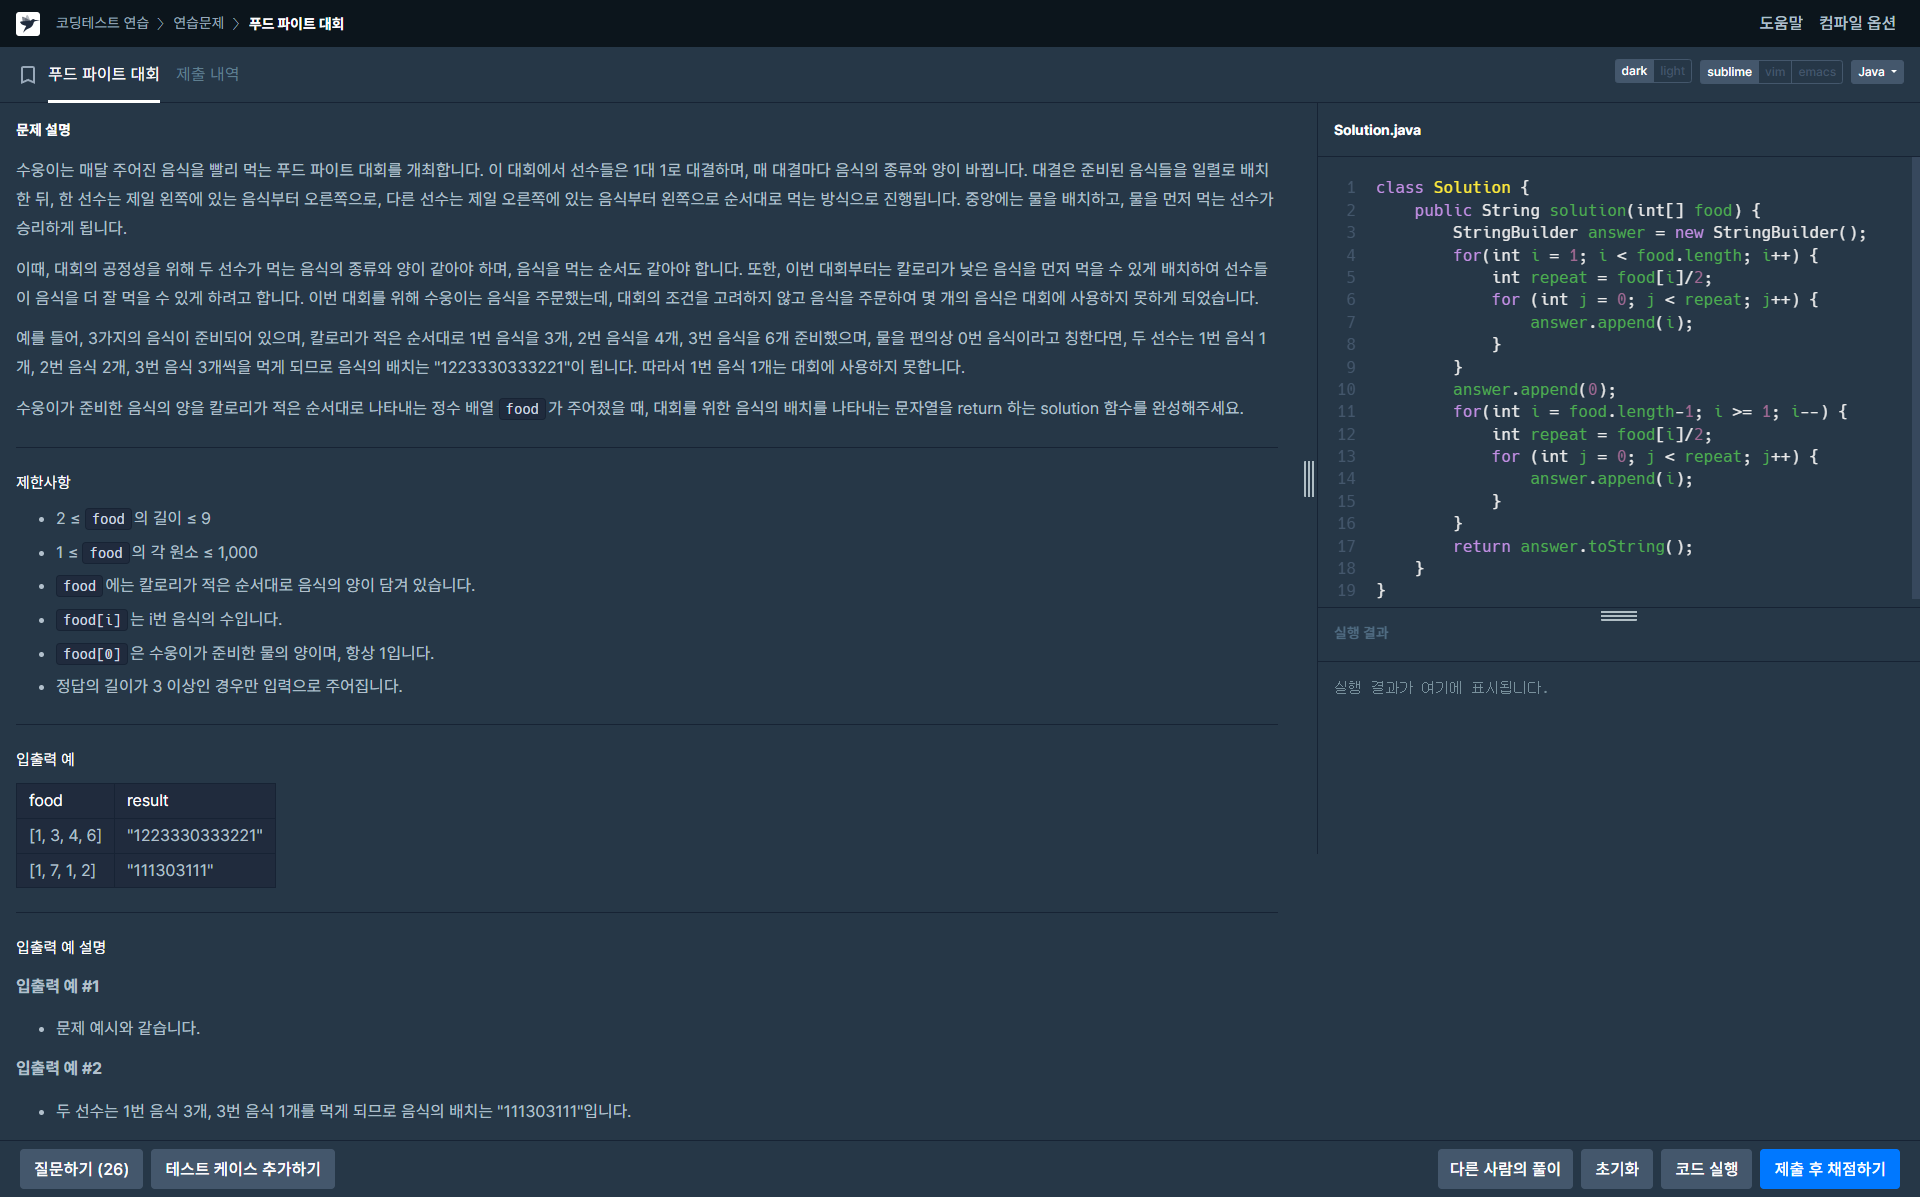
Task: Open 코딩테스트 연습 breadcrumb link
Action: click(102, 23)
